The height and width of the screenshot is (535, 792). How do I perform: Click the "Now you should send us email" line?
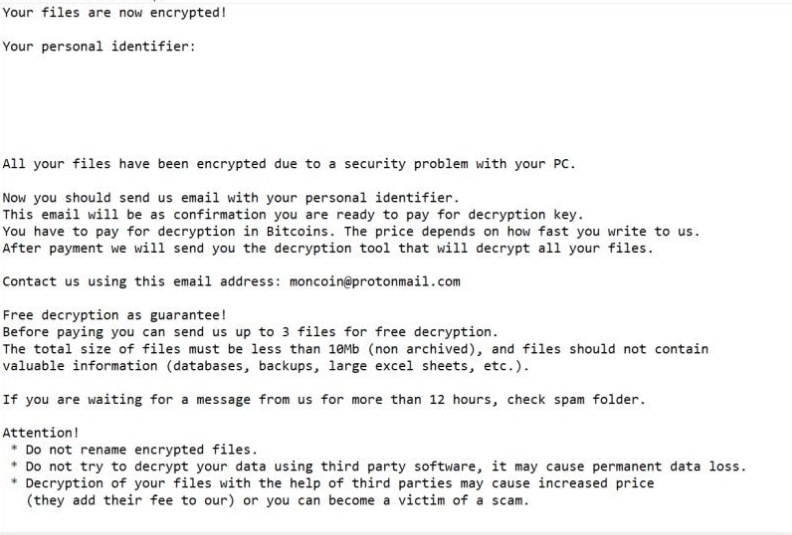click(230, 198)
